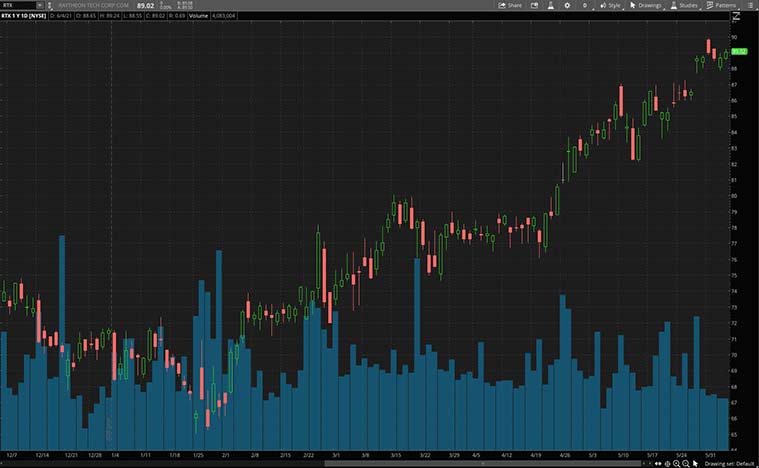Open the hamburger menu at toolbar end
The width and height of the screenshot is (759, 468).
click(750, 5)
